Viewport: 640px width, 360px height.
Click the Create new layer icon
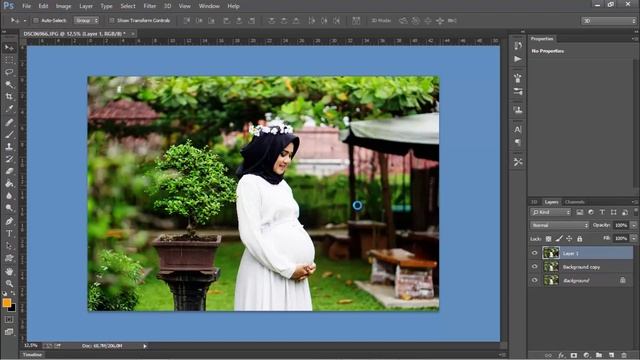tap(611, 356)
